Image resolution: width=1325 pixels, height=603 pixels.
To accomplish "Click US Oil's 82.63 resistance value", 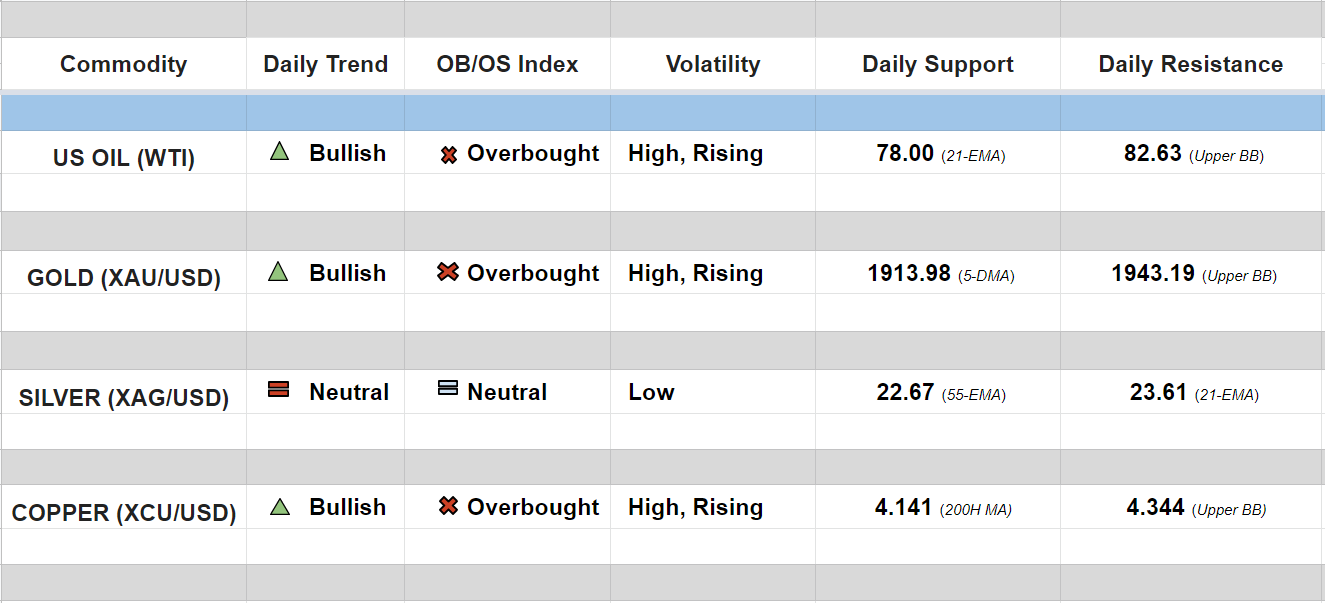I will click(x=1152, y=154).
